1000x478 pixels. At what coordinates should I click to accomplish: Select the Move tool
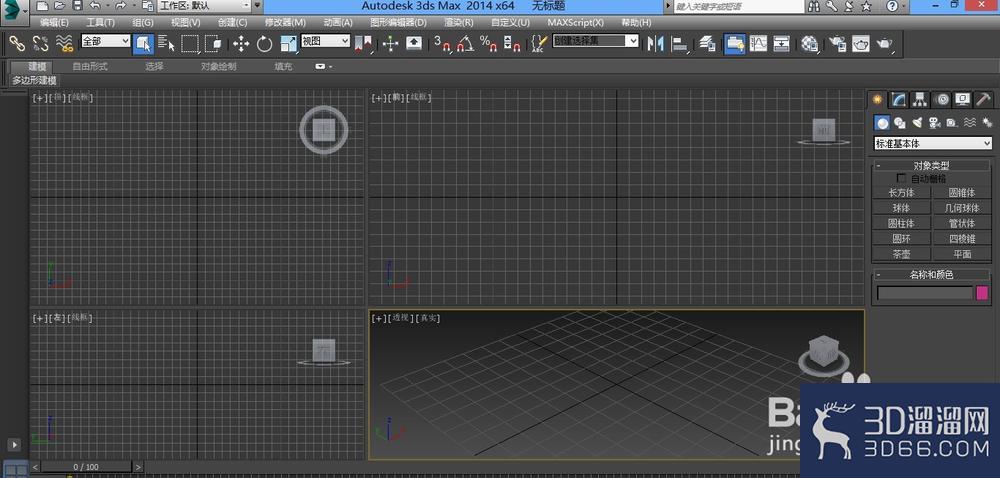coord(241,43)
